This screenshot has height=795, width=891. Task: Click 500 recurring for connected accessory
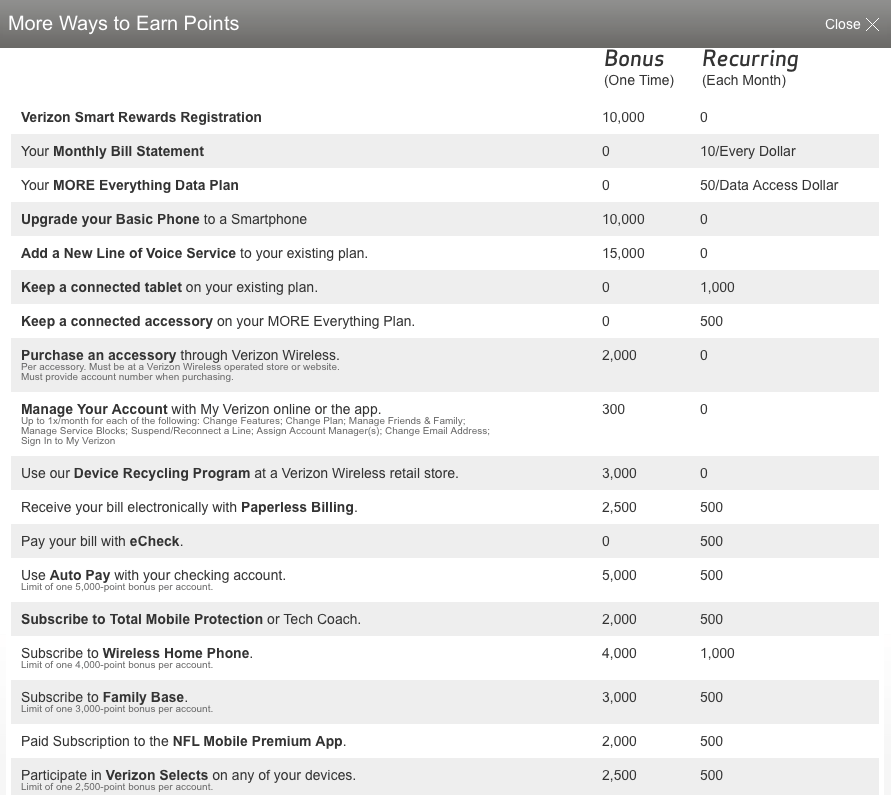click(x=711, y=321)
